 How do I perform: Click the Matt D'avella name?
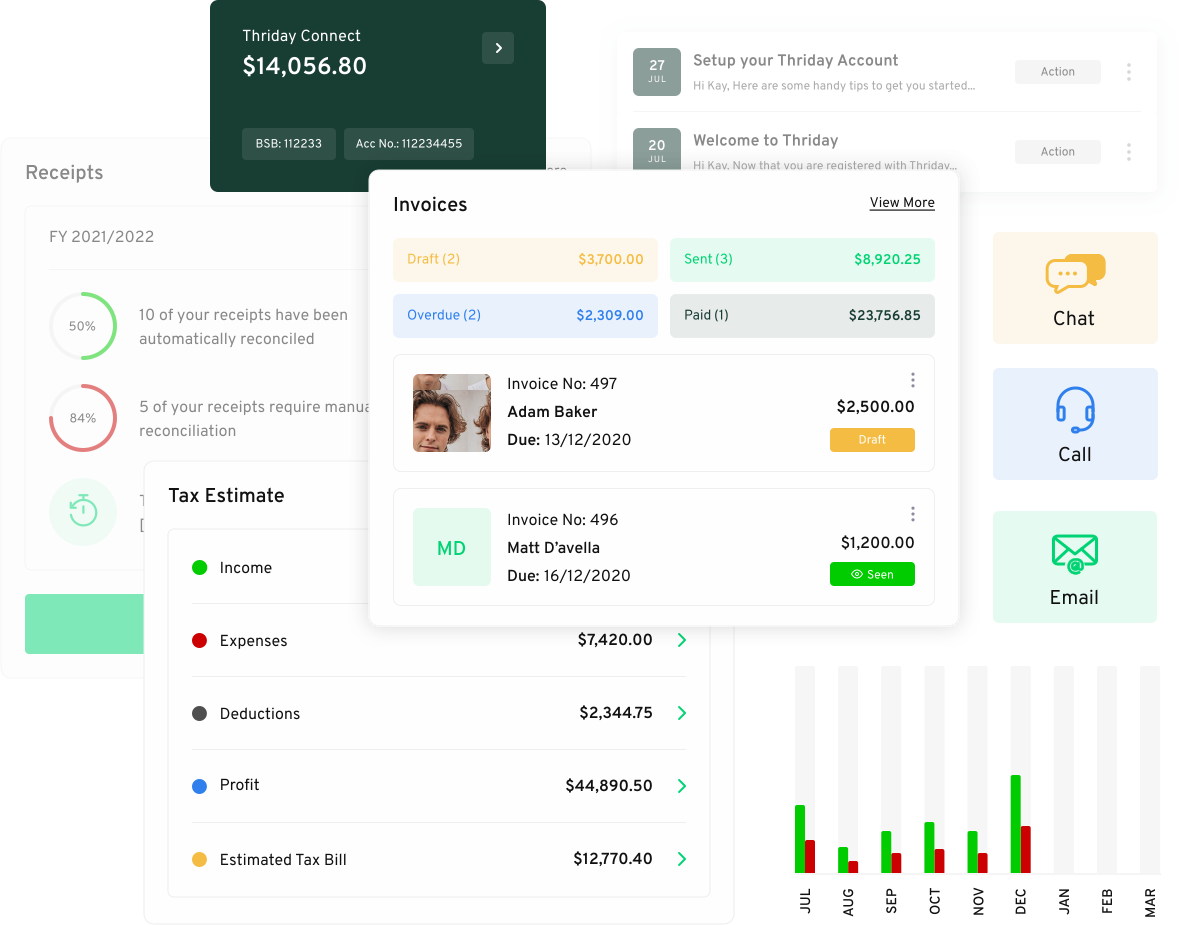[x=553, y=547]
